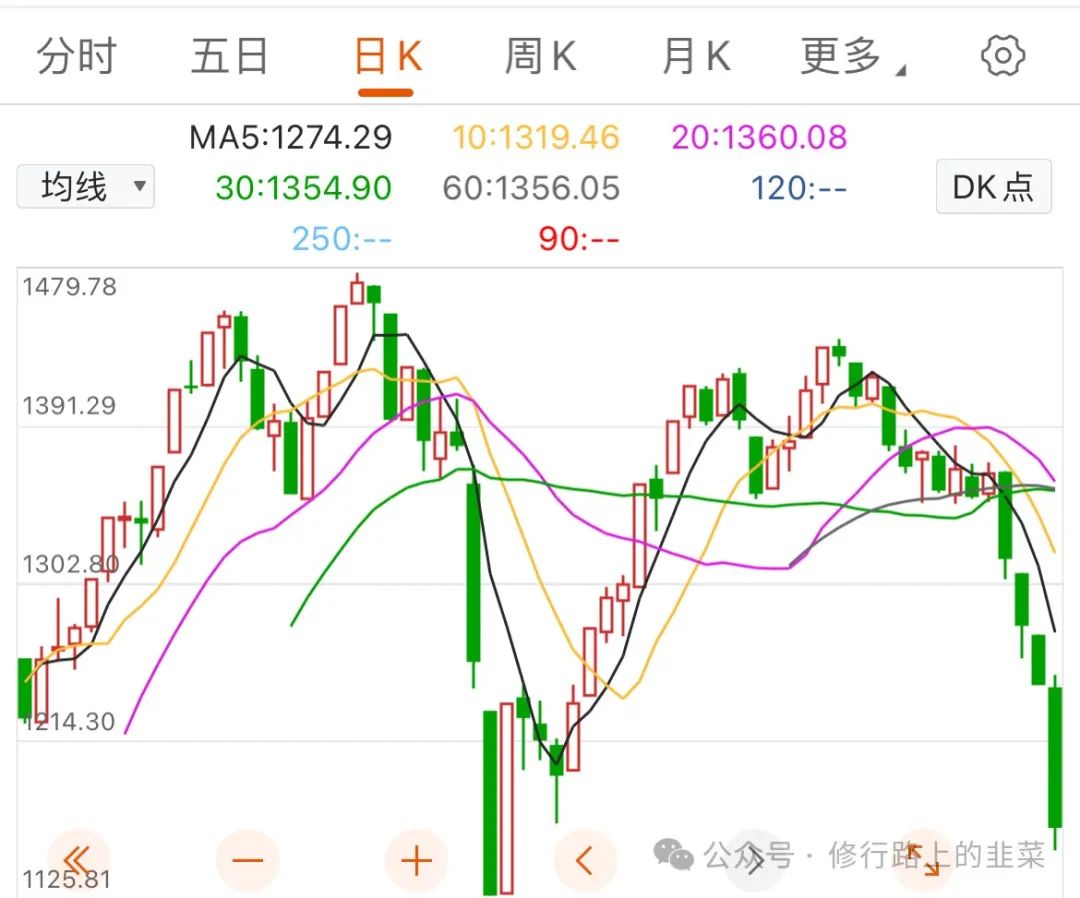This screenshot has height=898, width=1080.
Task: Tap the WeChat logo in watermark
Action: click(673, 855)
